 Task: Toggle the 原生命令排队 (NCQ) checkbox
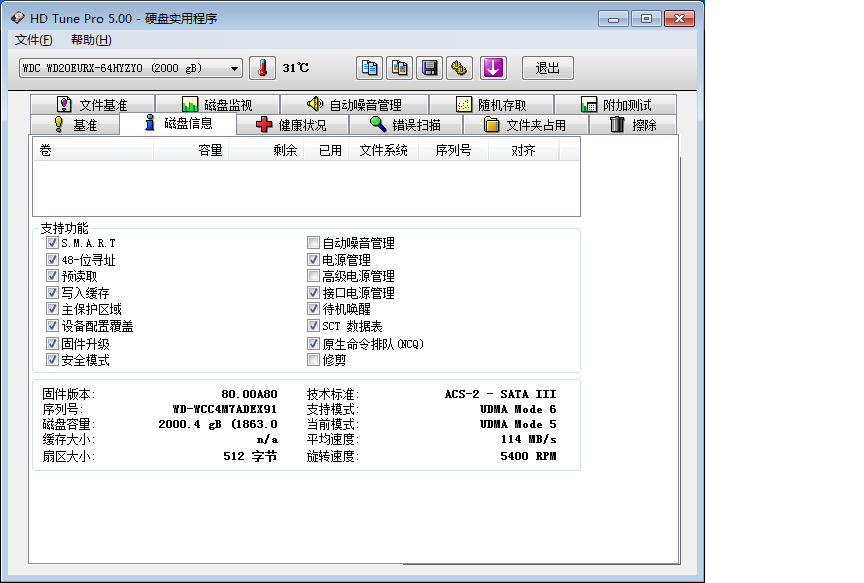314,344
